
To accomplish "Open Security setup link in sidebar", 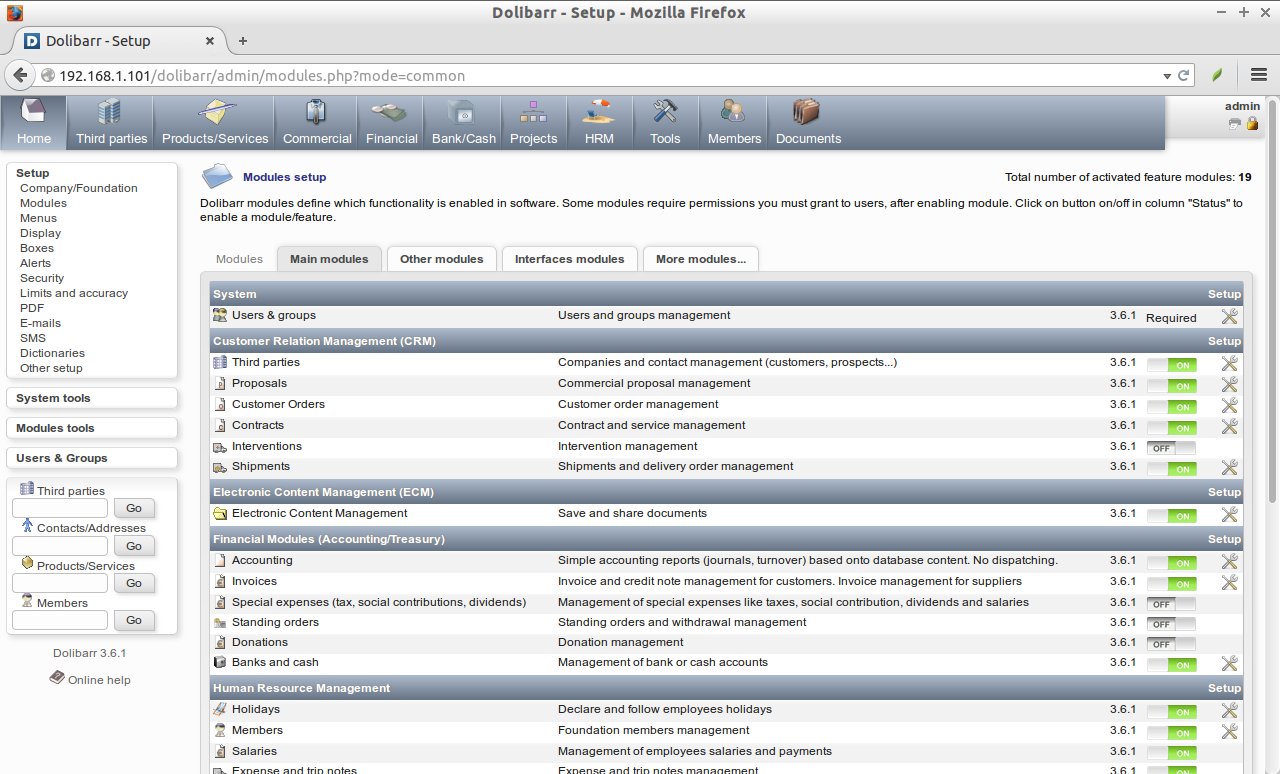I will (42, 278).
